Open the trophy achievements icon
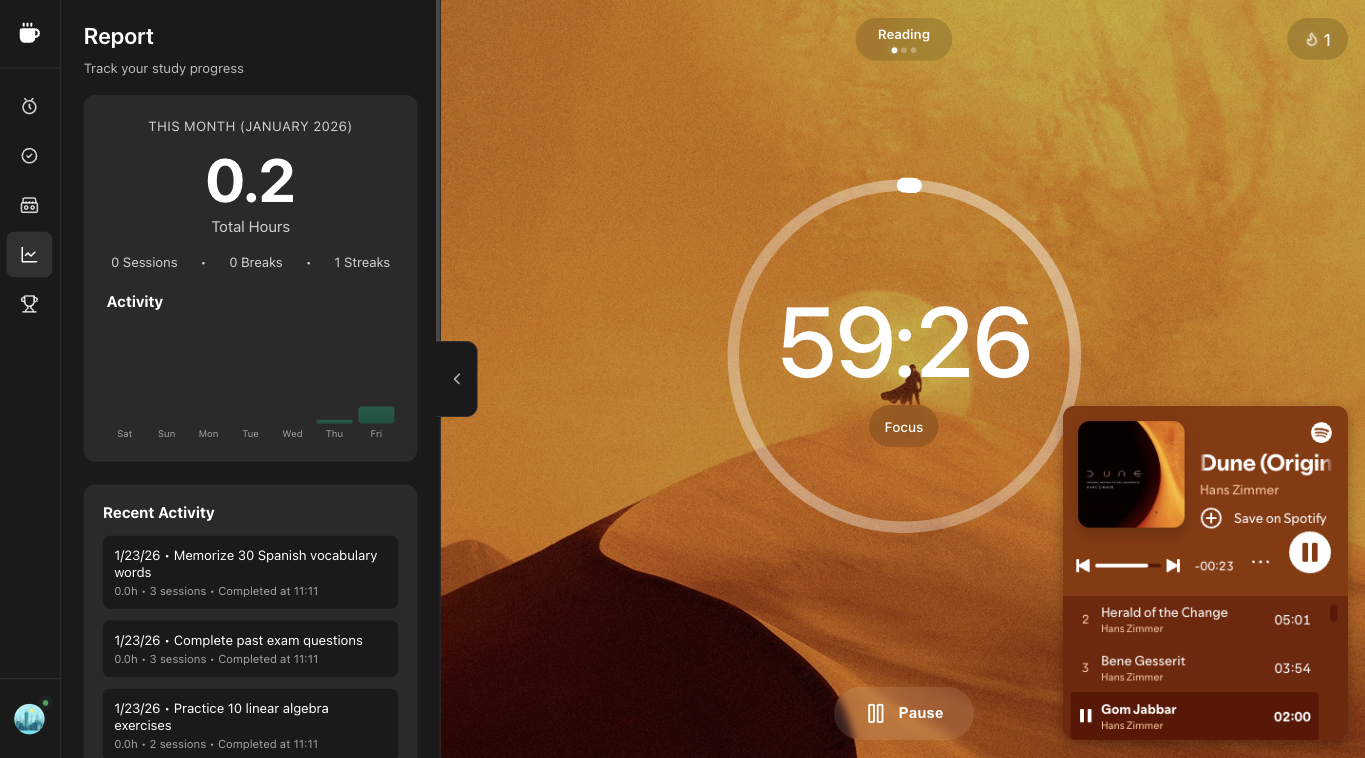Viewport: 1365px width, 758px height. click(x=29, y=304)
